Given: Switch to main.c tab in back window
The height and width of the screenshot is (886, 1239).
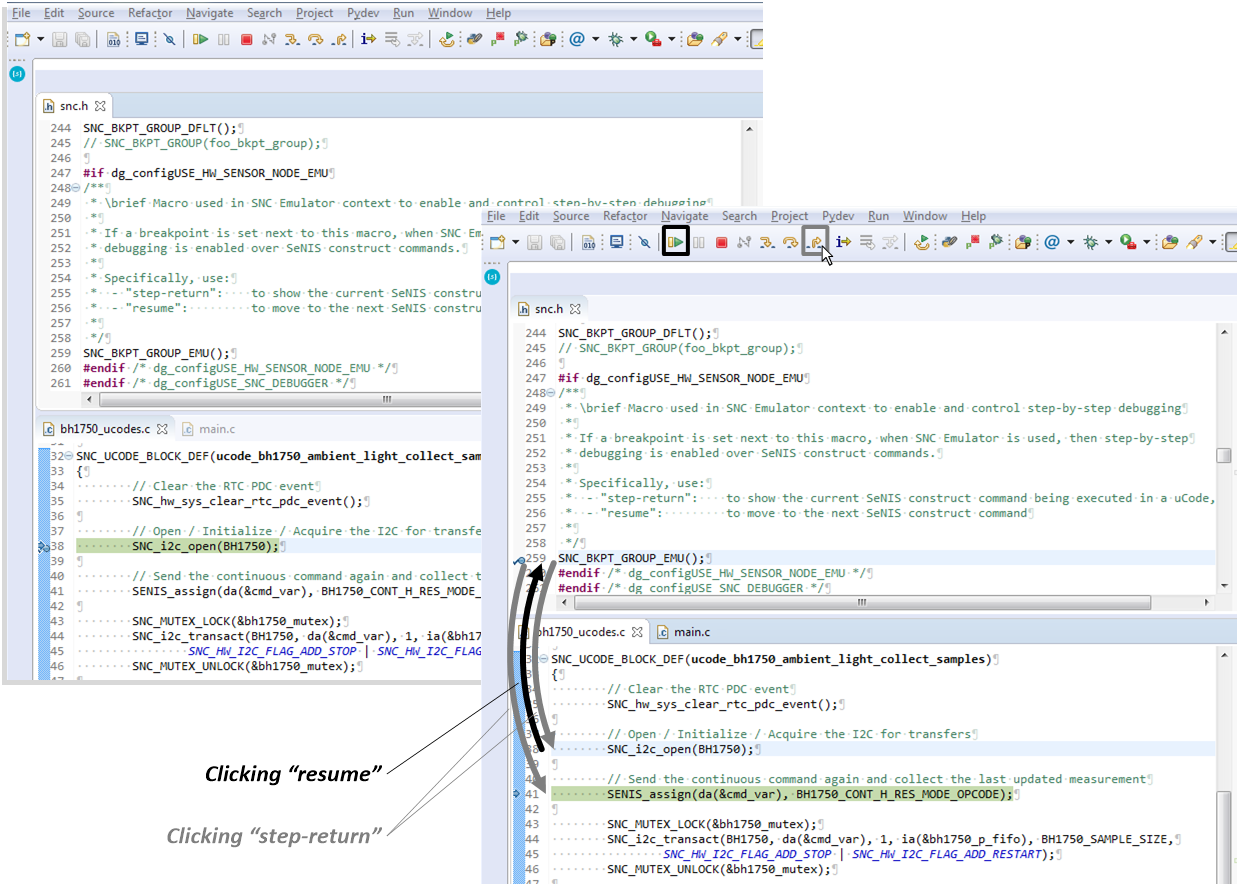Looking at the screenshot, I should (209, 429).
